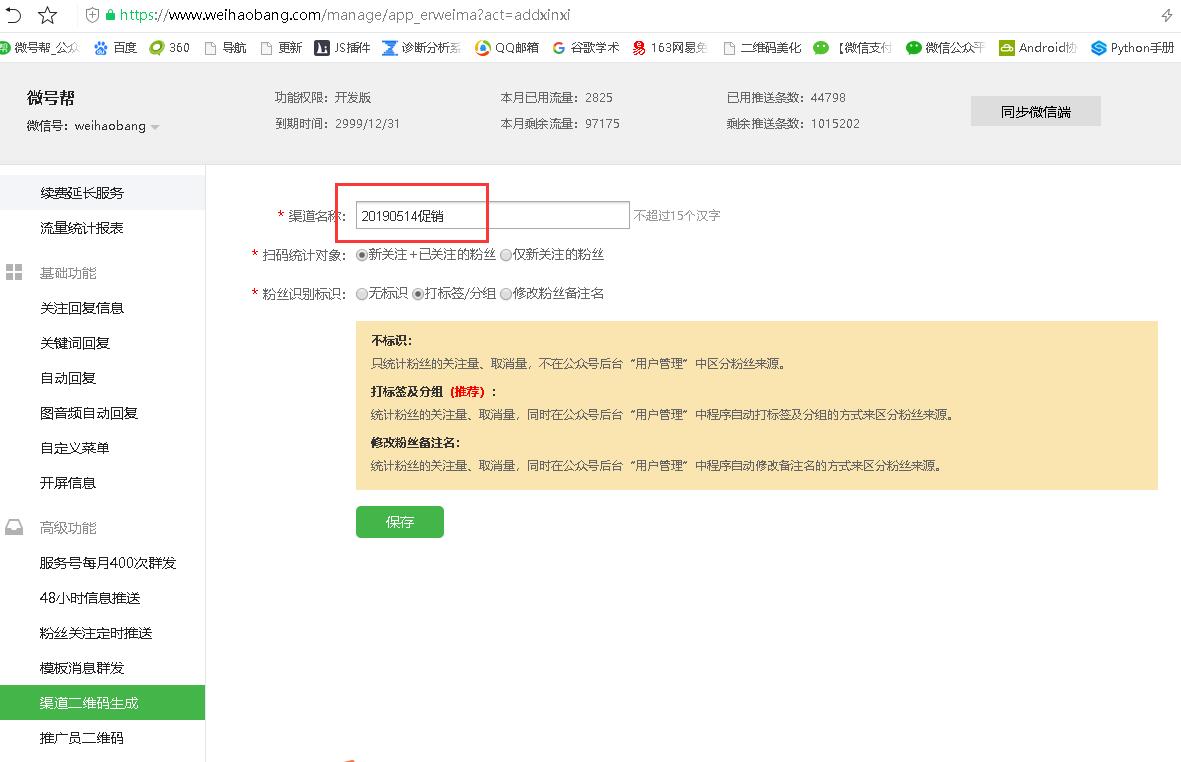Screen dimensions: 1181x762
Task: Open the QQ邮箱 bookmark
Action: pos(507,47)
